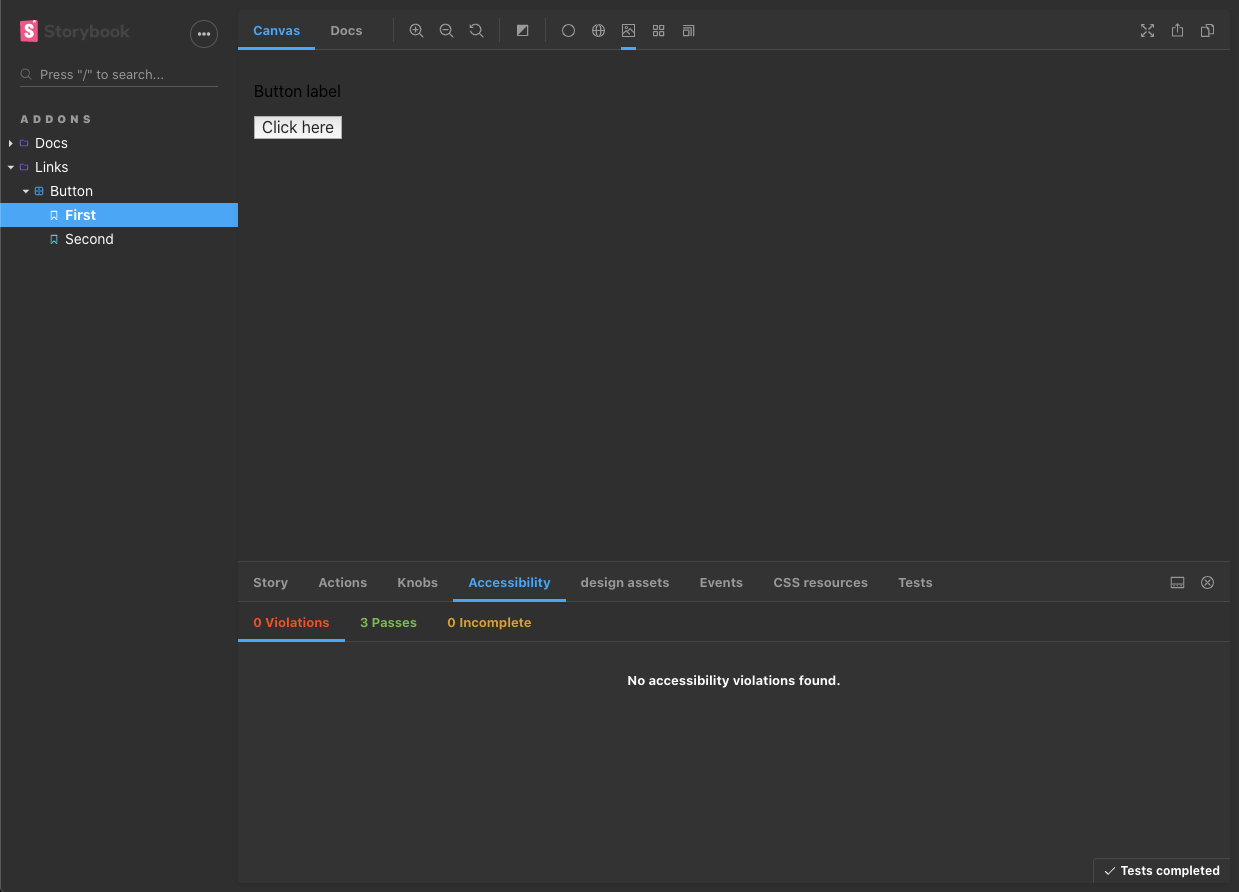Open the backgrounds picture icon
This screenshot has height=892, width=1239.
[628, 31]
